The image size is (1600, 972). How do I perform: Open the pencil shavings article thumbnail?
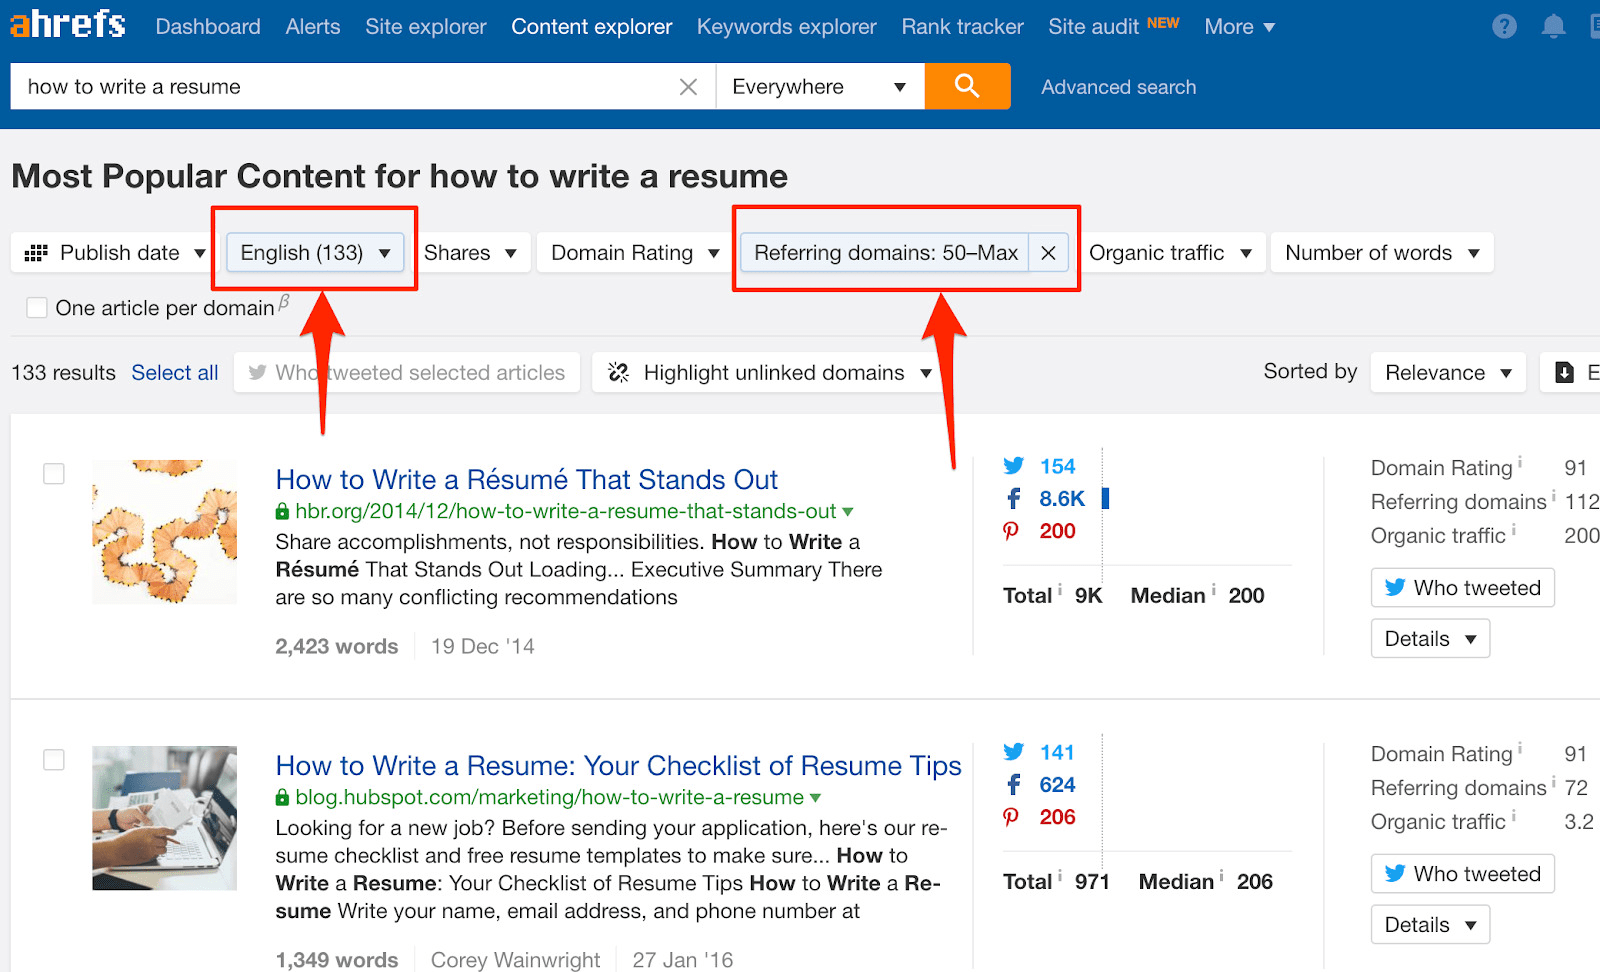[x=165, y=531]
